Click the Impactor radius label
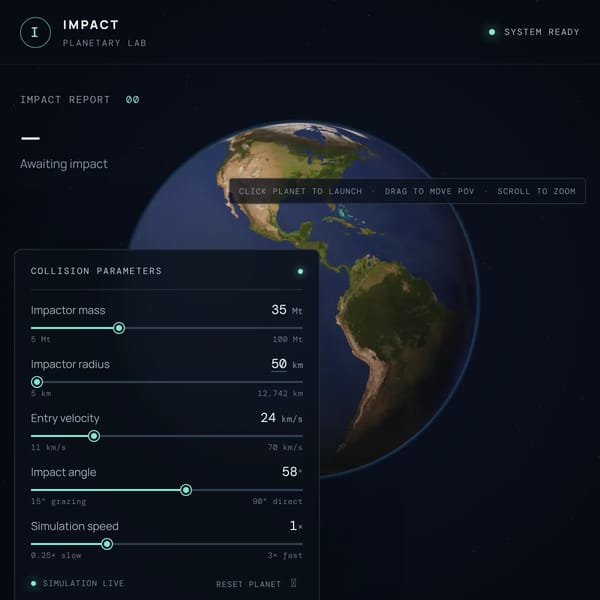The height and width of the screenshot is (600, 600). coord(70,364)
